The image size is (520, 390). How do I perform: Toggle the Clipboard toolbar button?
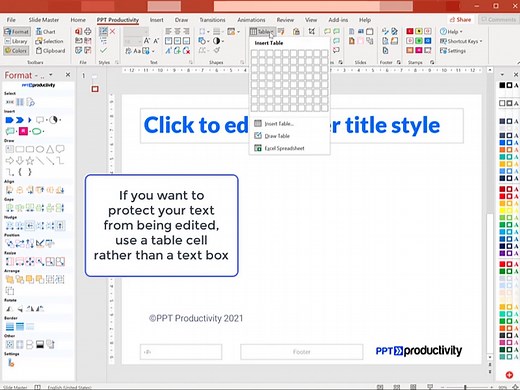click(x=50, y=51)
